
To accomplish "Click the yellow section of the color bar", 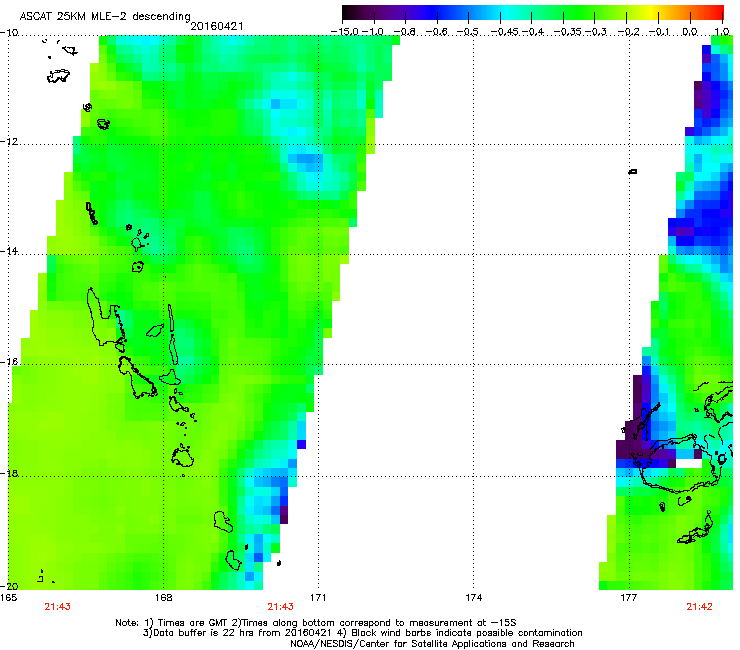I will [652, 13].
